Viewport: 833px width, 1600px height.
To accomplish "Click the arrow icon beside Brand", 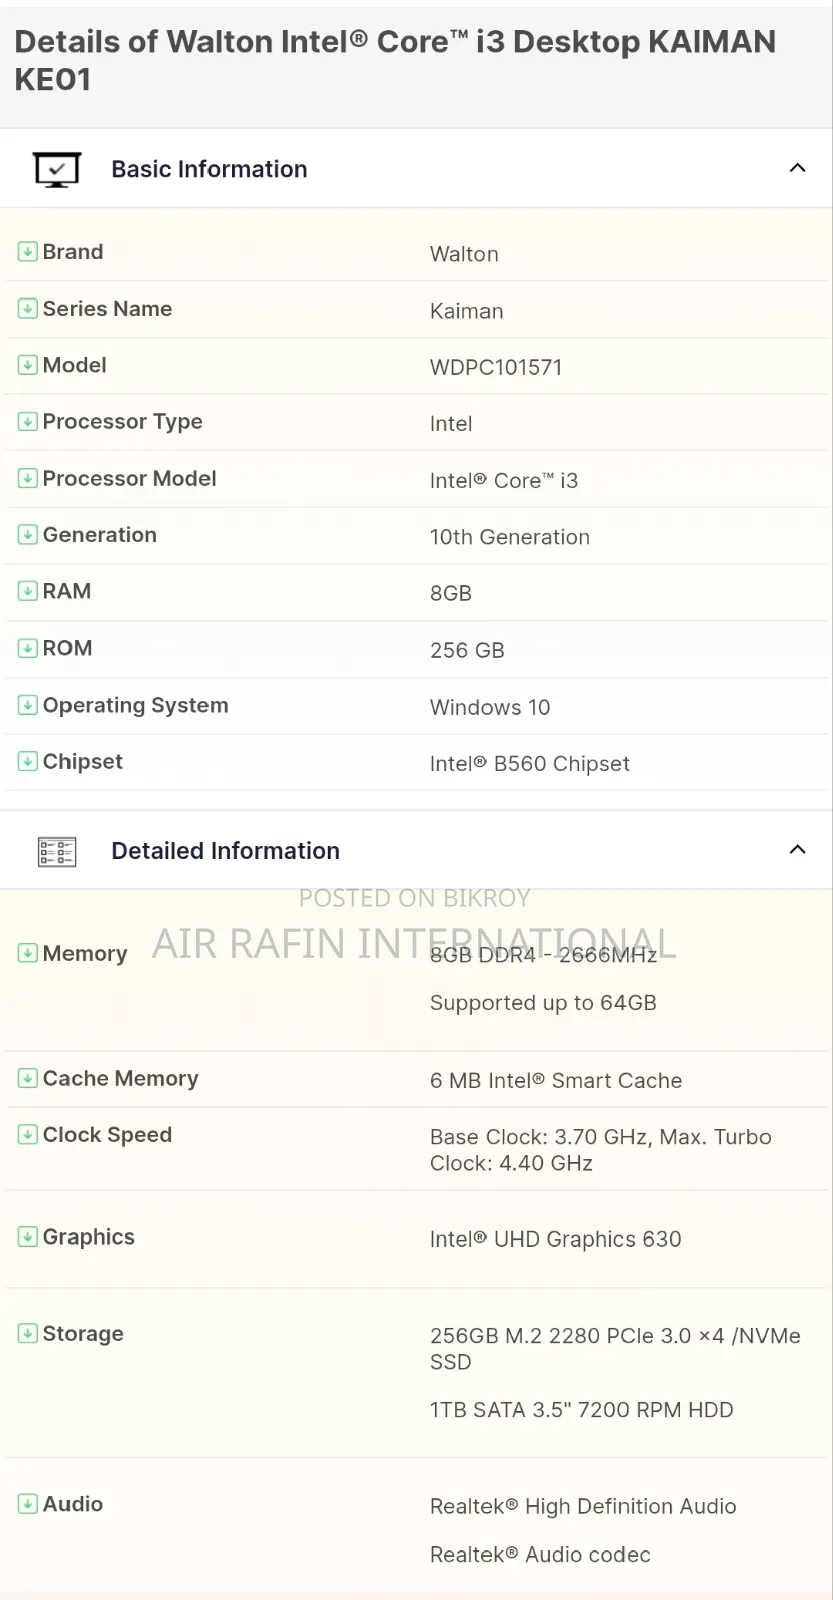I will [28, 252].
